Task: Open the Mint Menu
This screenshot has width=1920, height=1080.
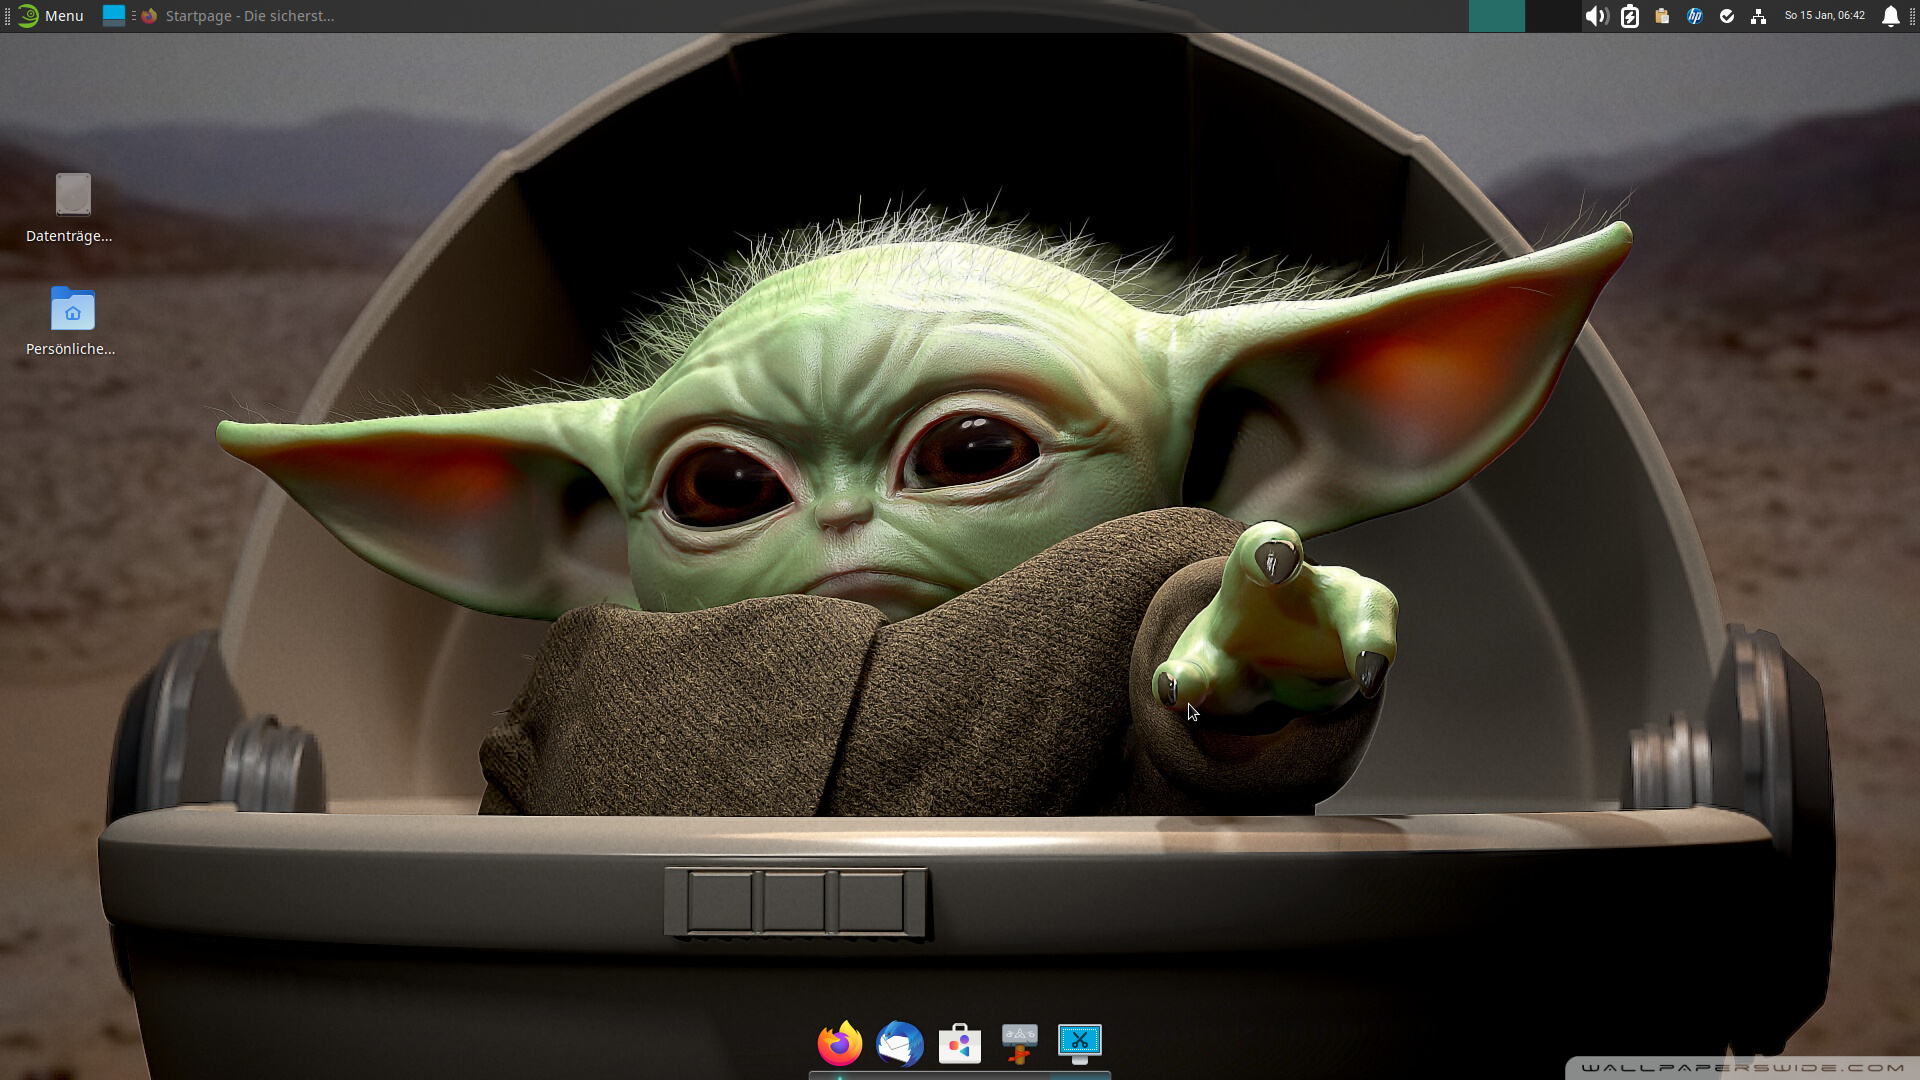Action: click(x=48, y=16)
